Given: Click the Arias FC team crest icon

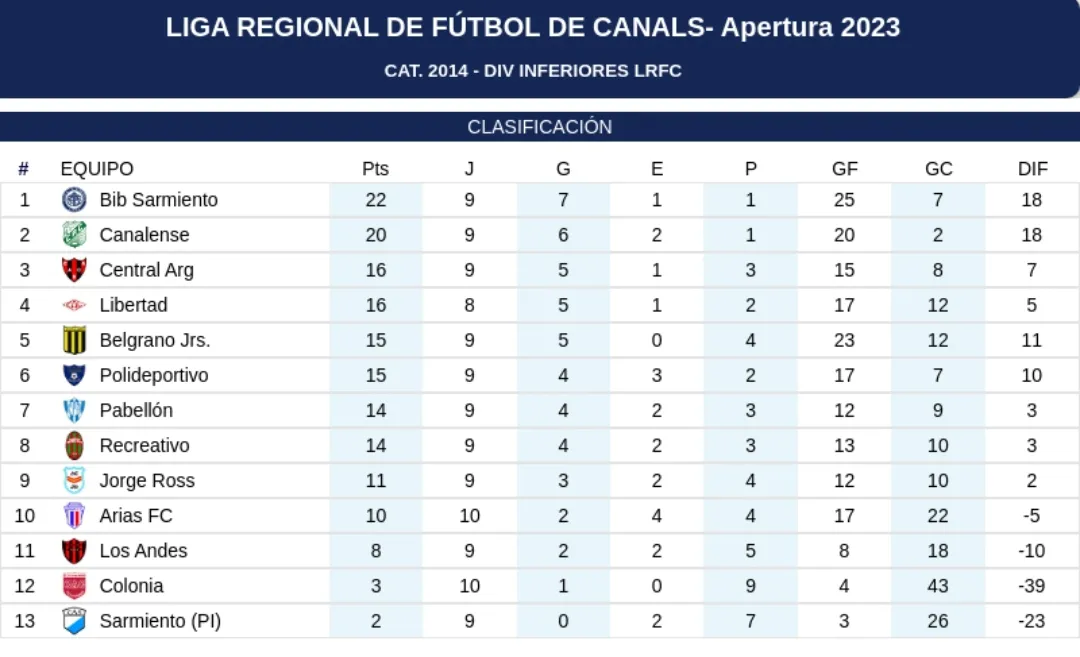Looking at the screenshot, I should [x=74, y=515].
